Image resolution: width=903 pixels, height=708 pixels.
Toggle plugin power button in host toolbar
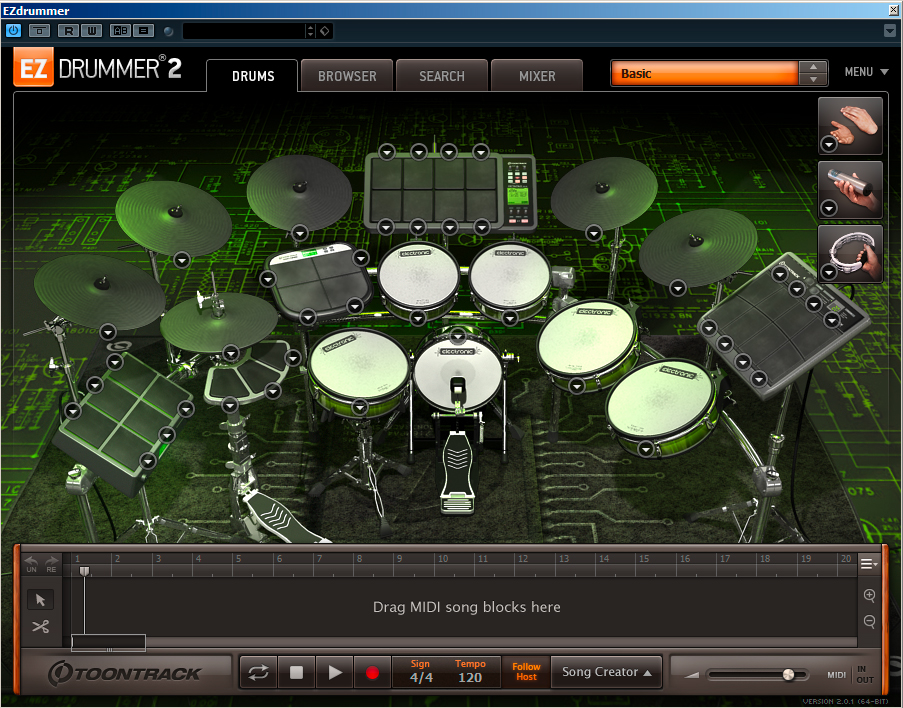[13, 31]
